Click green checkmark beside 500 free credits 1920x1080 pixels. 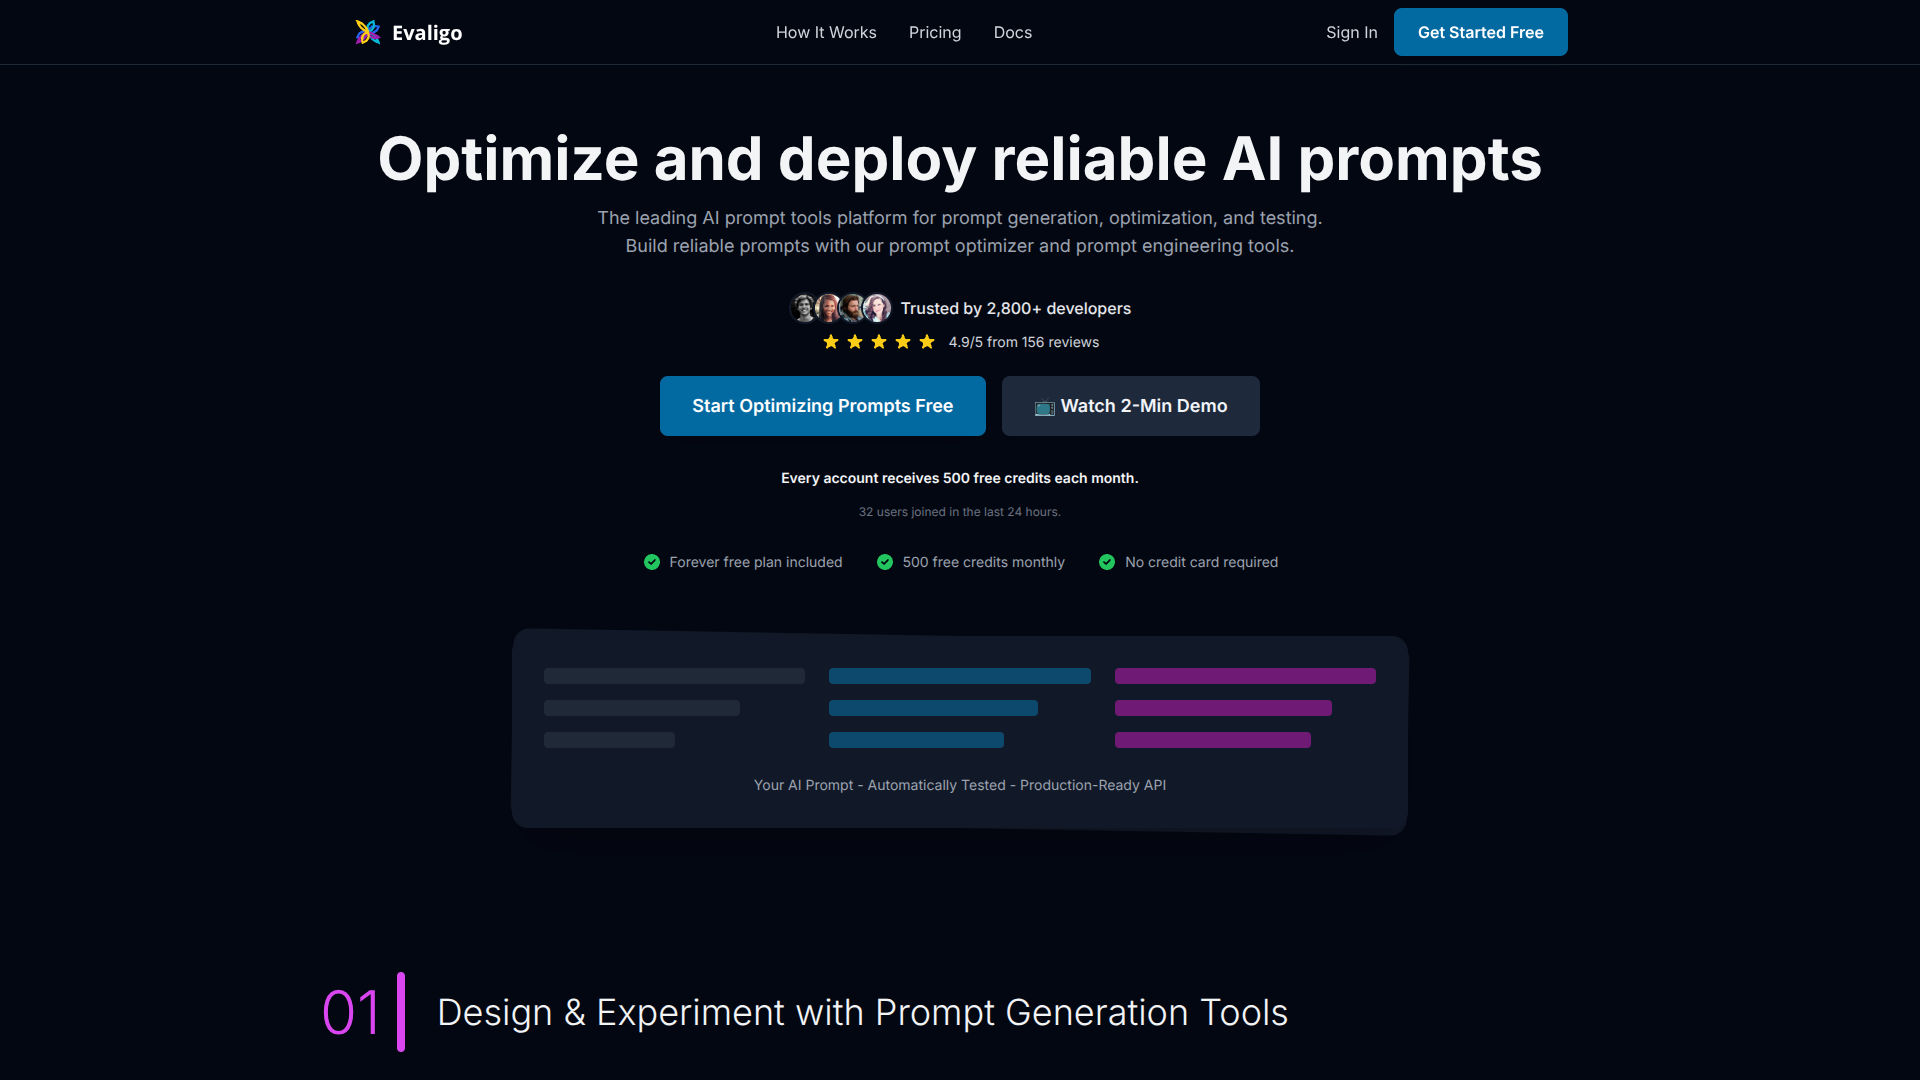tap(885, 562)
